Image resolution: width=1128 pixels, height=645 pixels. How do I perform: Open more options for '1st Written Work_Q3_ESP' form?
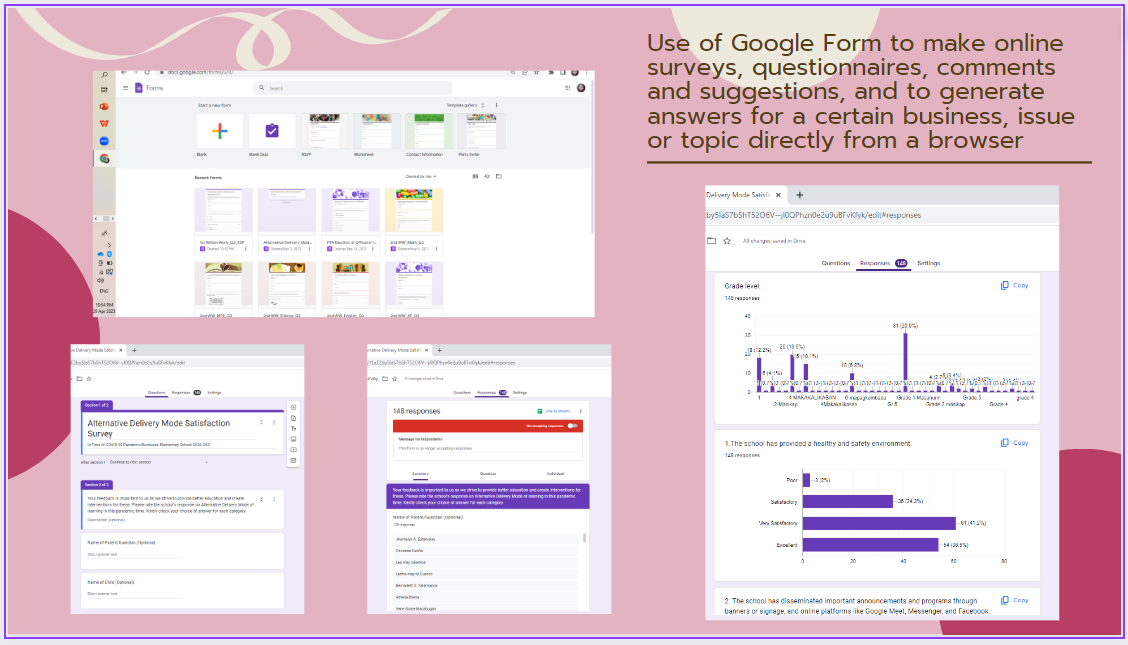coord(246,249)
